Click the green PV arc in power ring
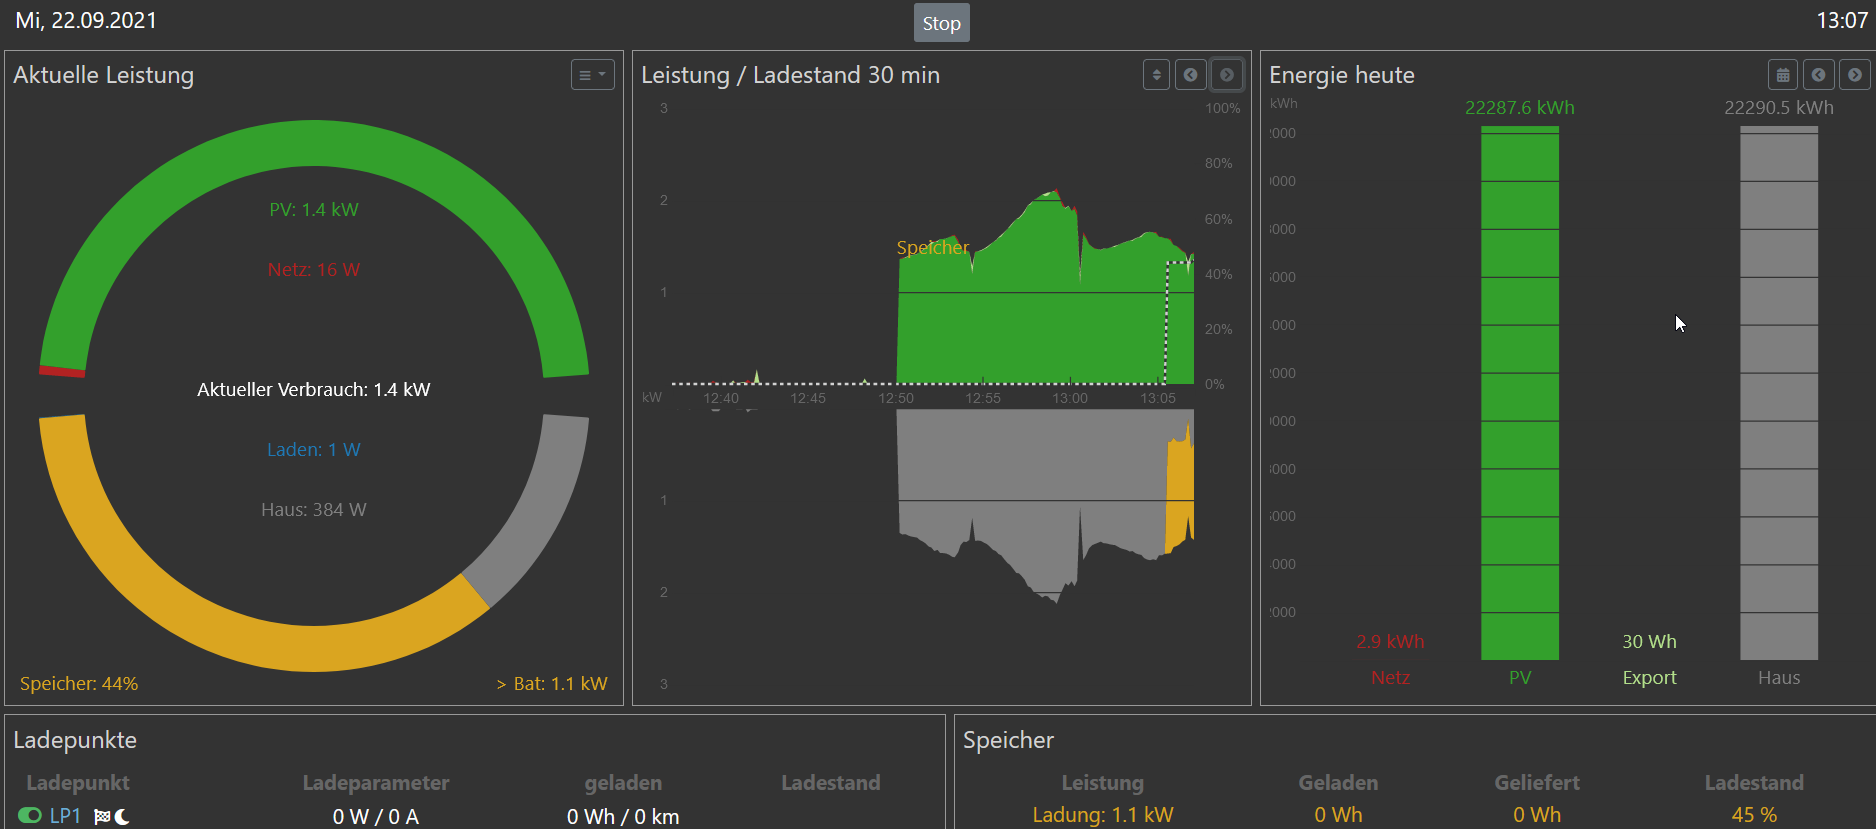This screenshot has height=829, width=1876. [313, 143]
